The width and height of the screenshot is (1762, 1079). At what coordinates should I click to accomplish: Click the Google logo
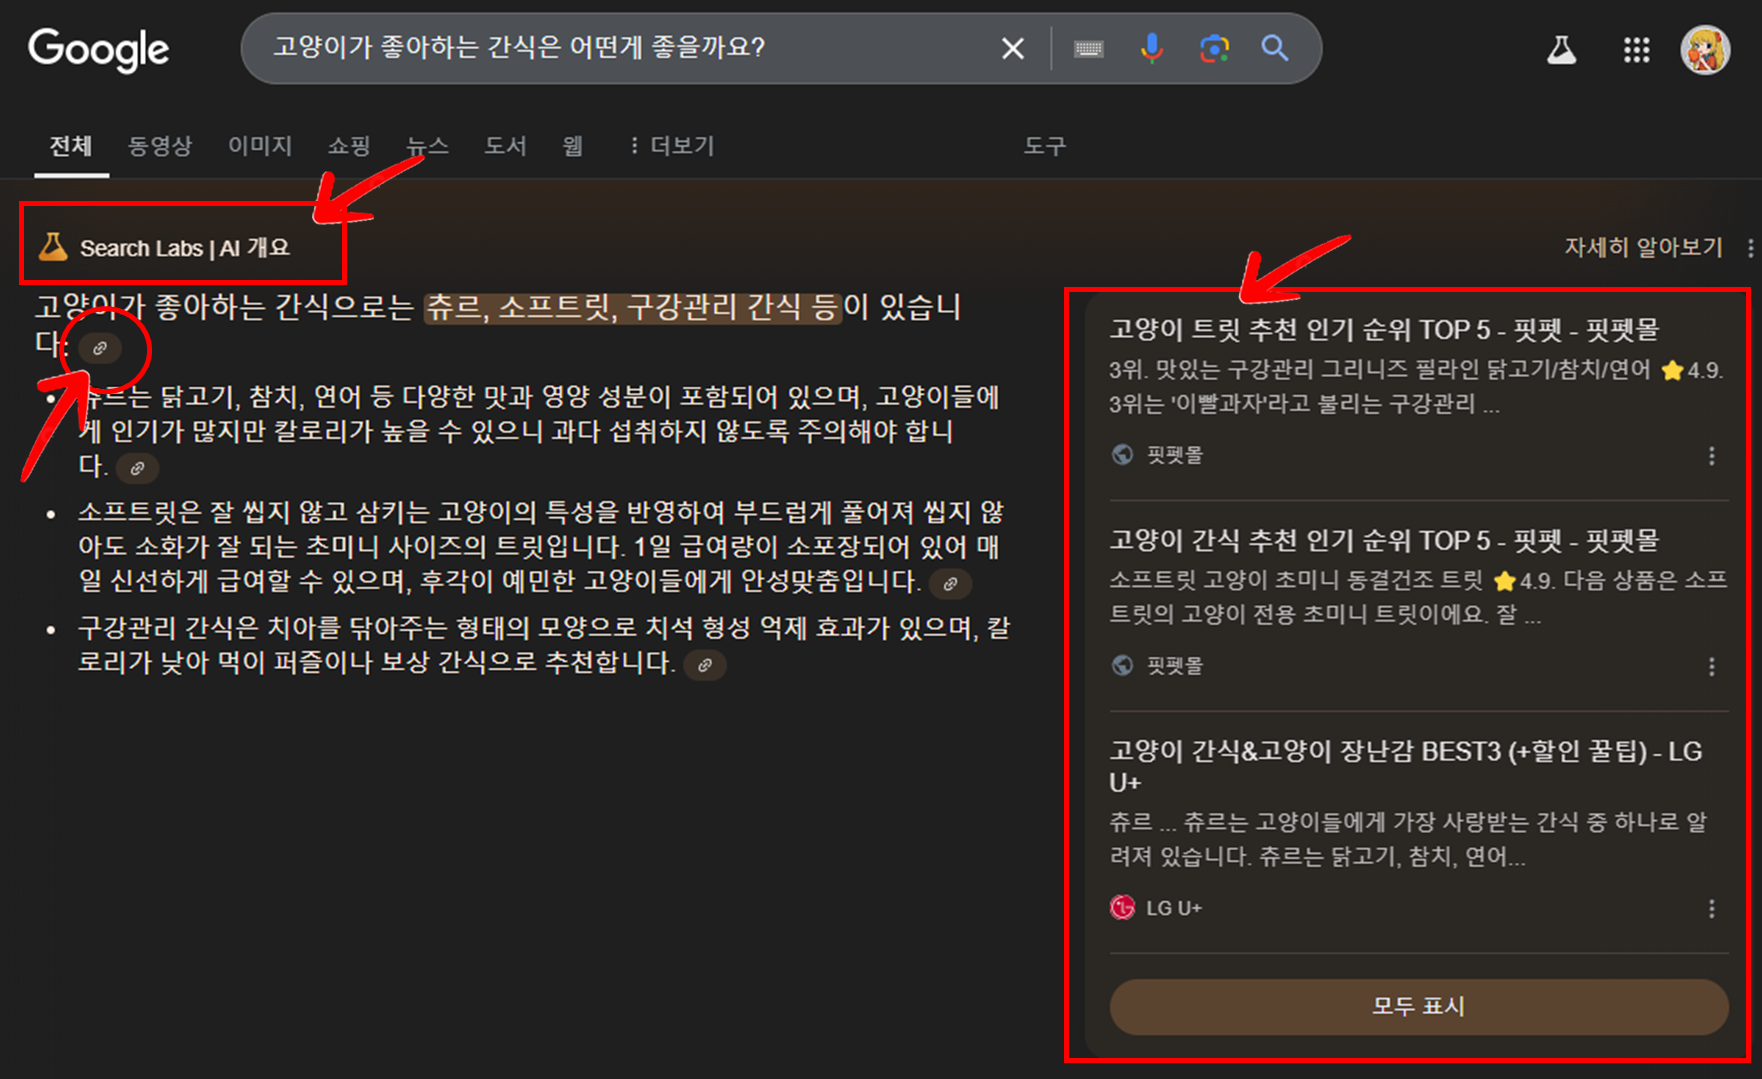click(x=98, y=49)
